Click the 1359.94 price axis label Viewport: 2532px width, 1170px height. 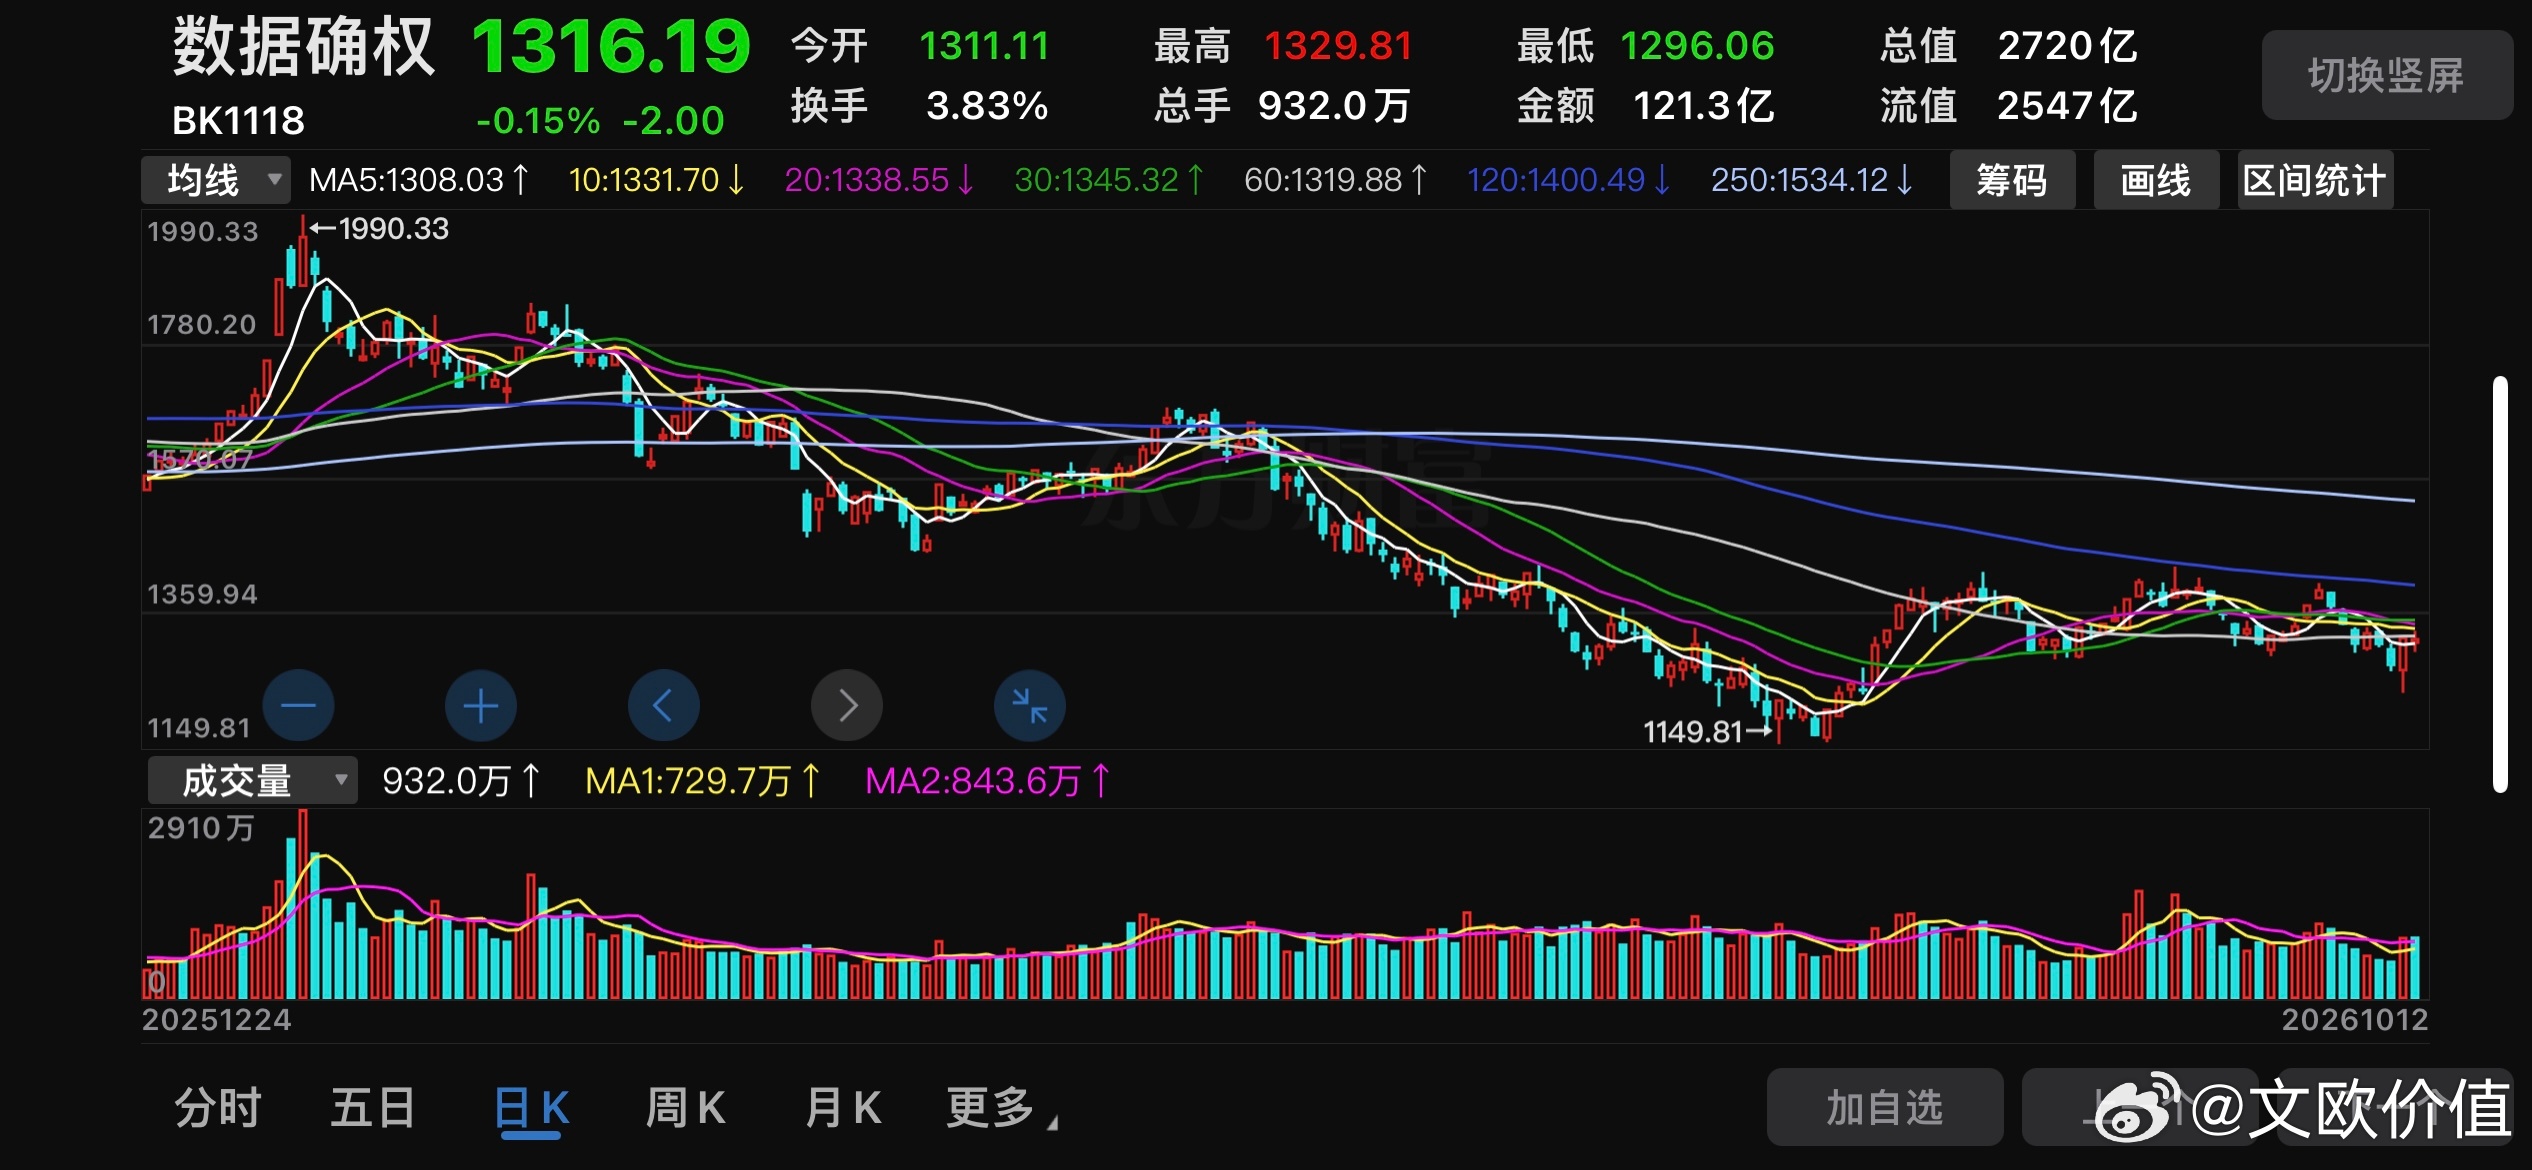(x=202, y=595)
